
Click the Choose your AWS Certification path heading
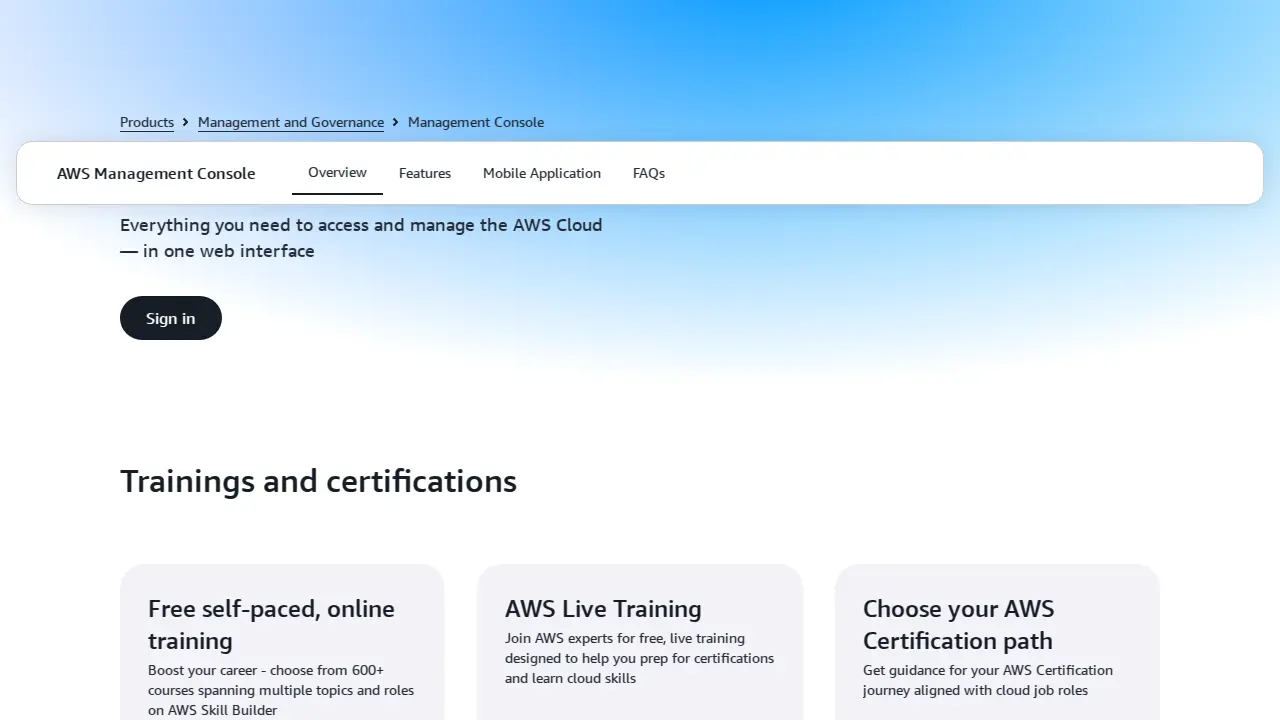tap(958, 624)
